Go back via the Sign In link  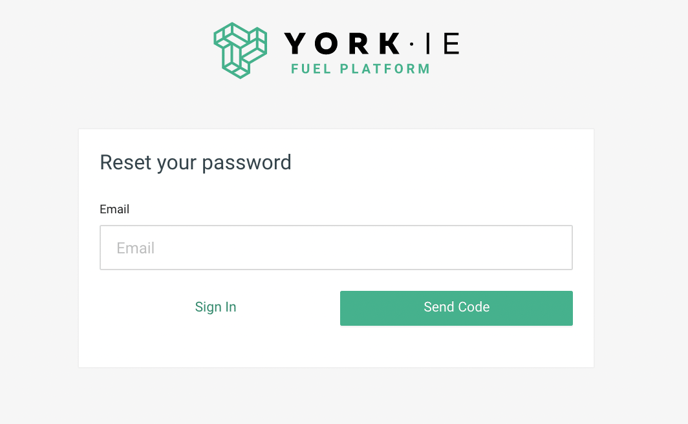click(215, 307)
